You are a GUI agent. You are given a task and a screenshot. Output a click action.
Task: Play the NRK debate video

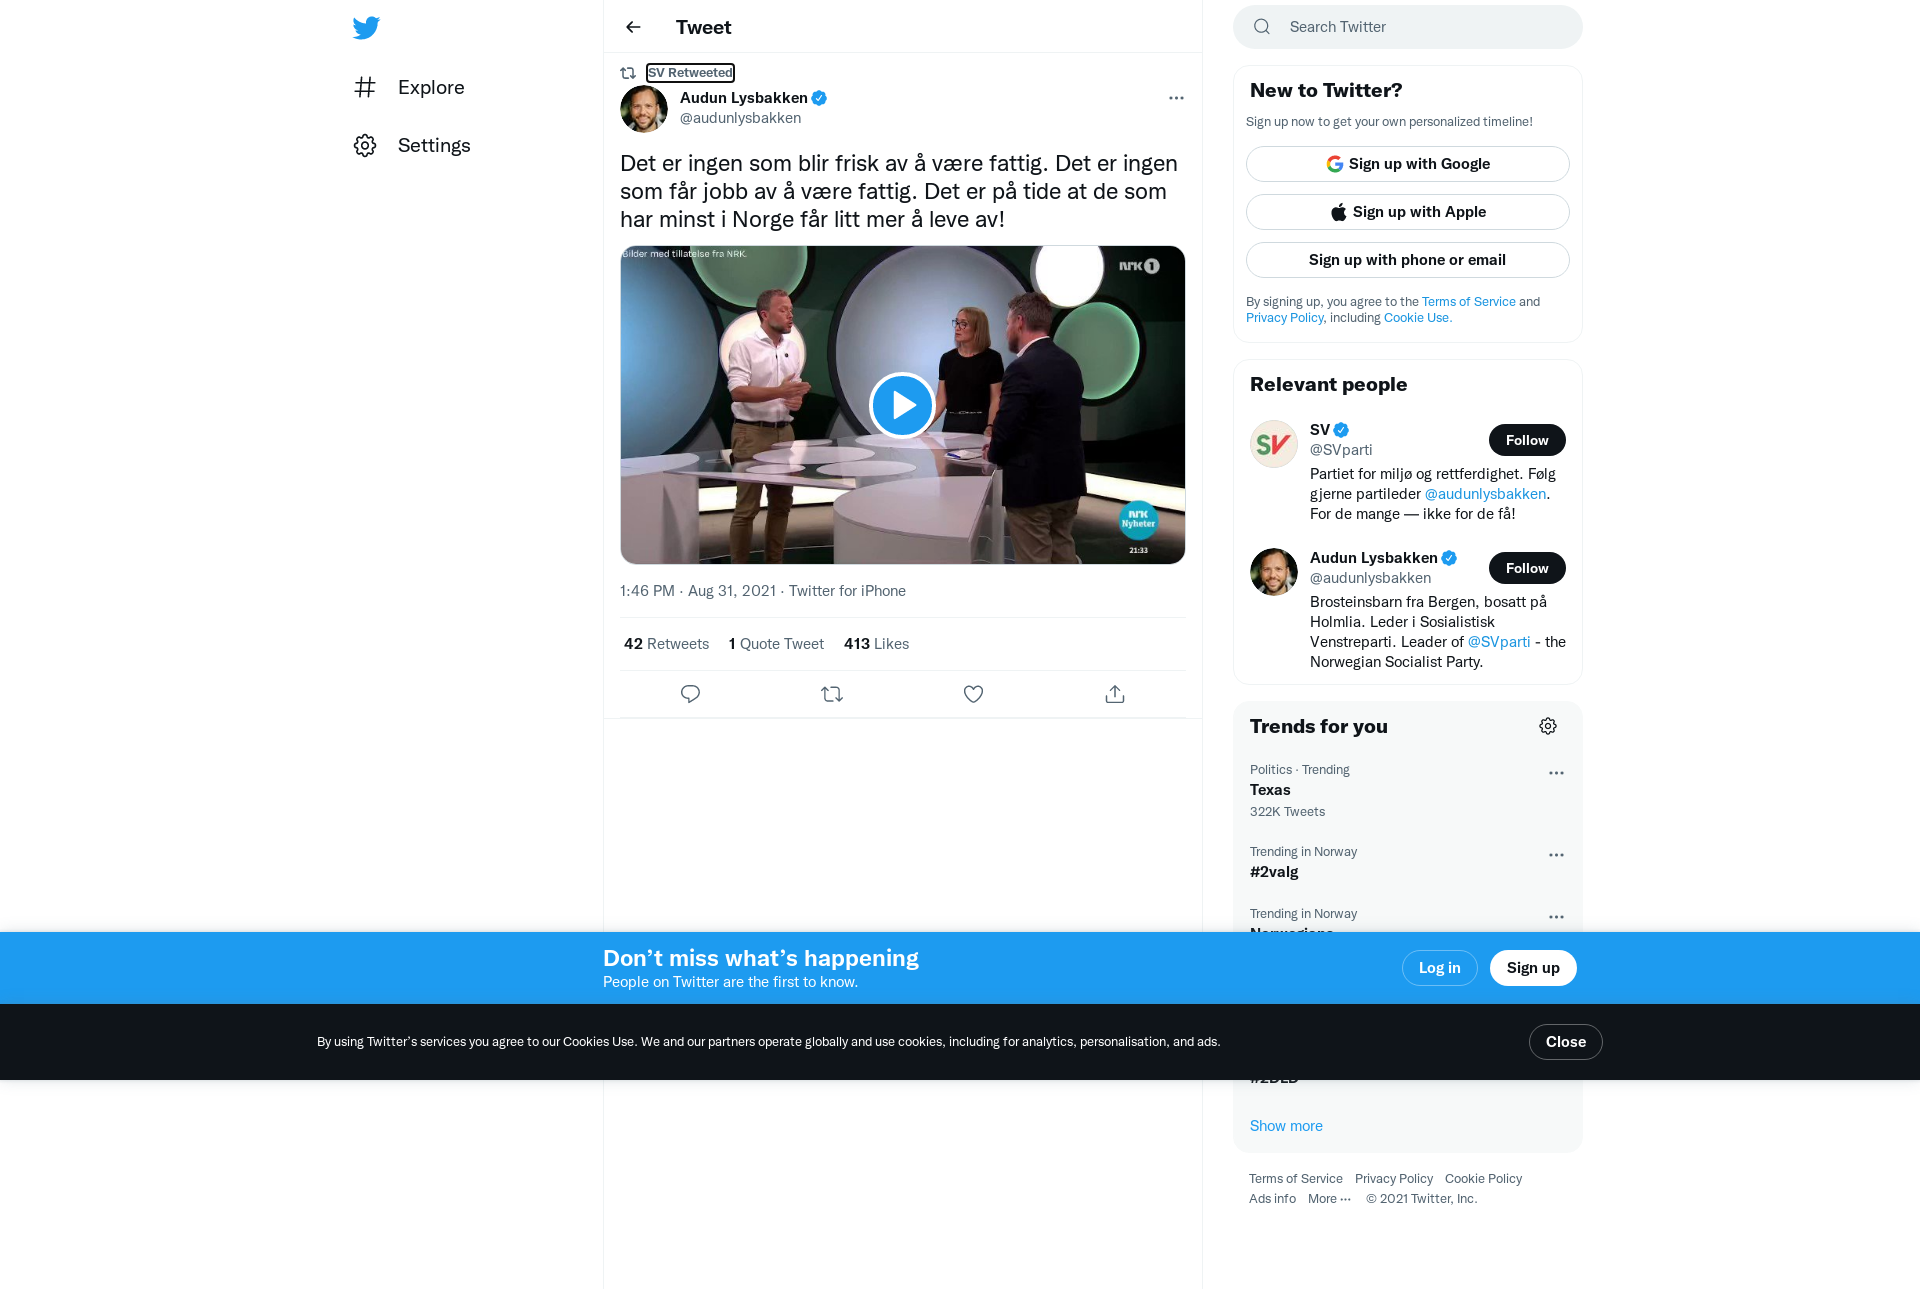click(902, 405)
